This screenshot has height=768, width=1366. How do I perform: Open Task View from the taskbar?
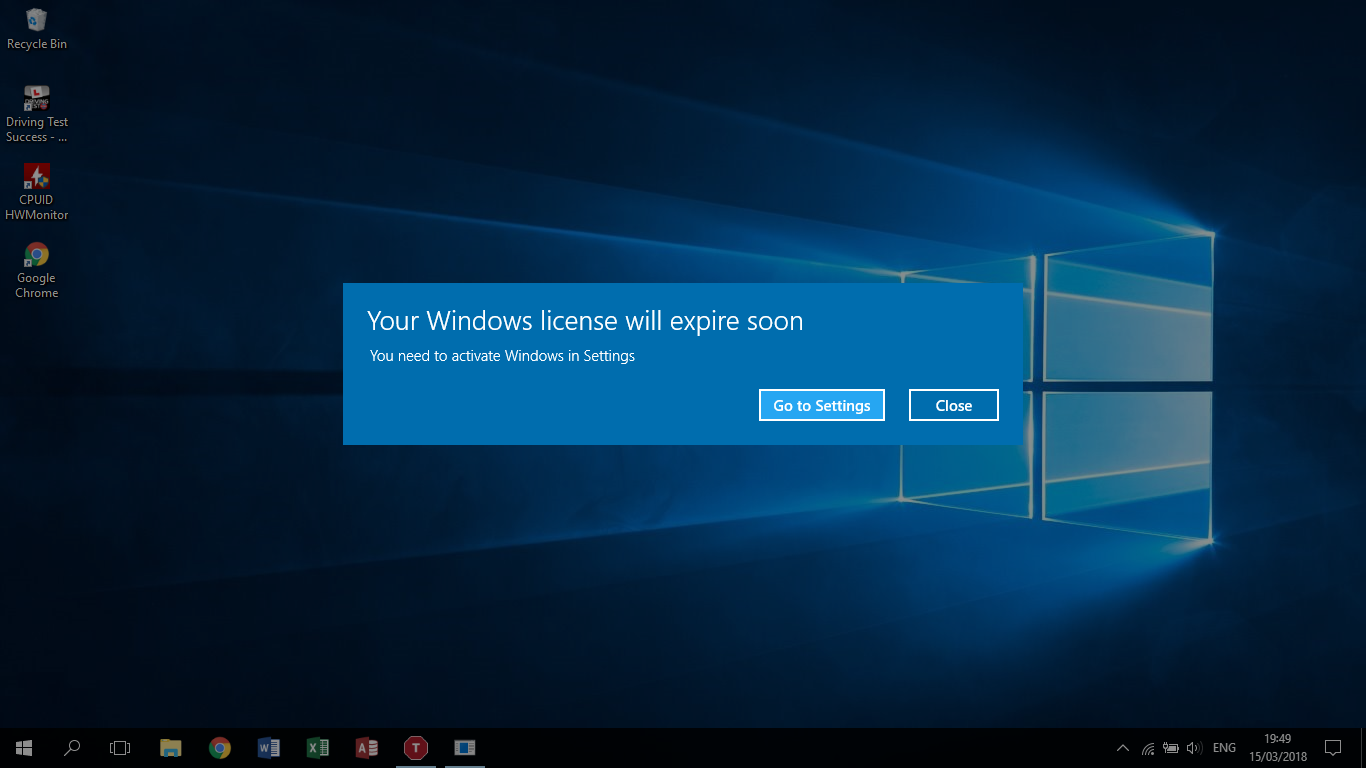(120, 747)
